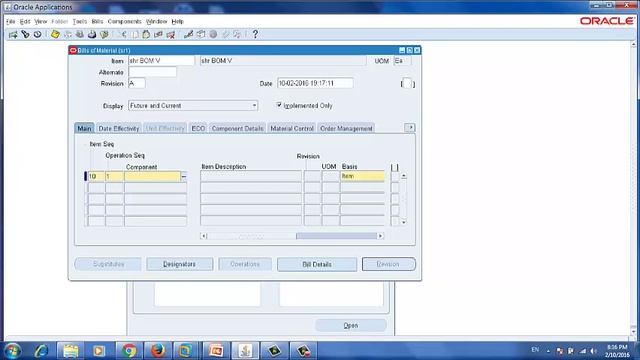The width and height of the screenshot is (640, 360).
Task: Click the Find flashlight toolbar icon
Action: (25, 34)
